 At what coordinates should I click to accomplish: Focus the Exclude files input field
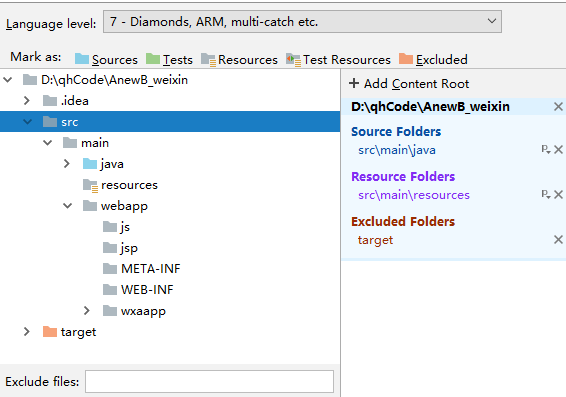pos(209,381)
